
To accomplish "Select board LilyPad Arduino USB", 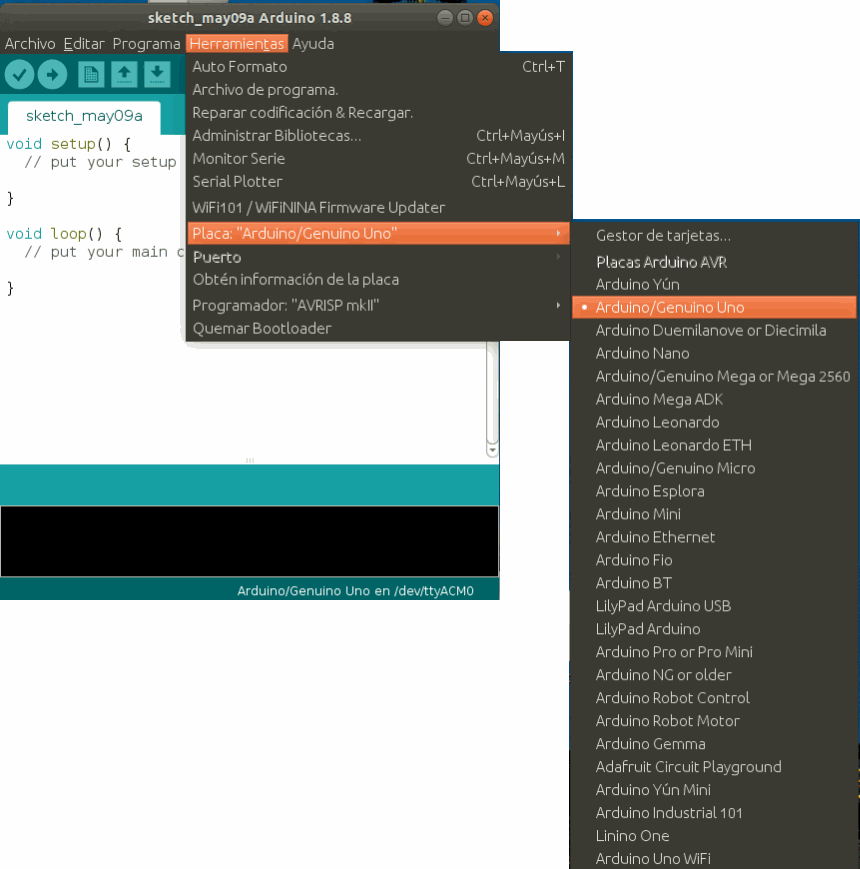I will pos(714,606).
